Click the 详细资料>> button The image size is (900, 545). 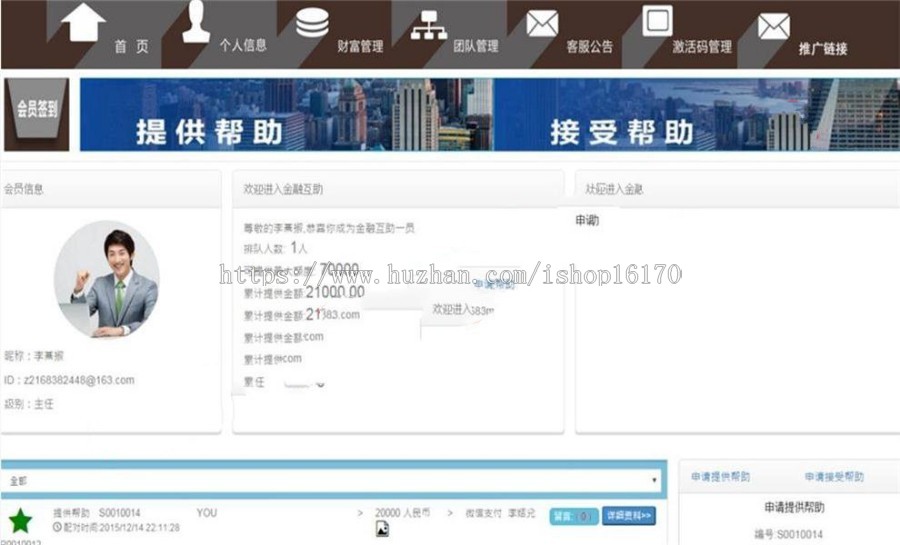[x=629, y=516]
